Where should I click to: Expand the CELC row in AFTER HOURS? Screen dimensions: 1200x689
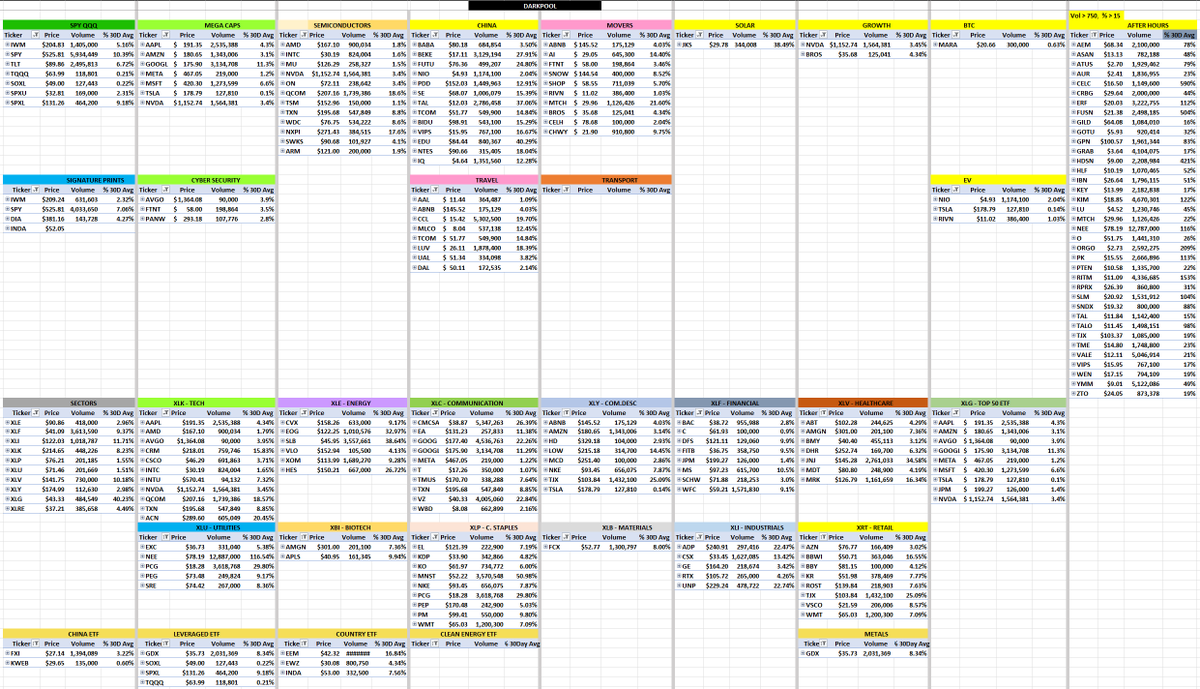tap(1073, 82)
